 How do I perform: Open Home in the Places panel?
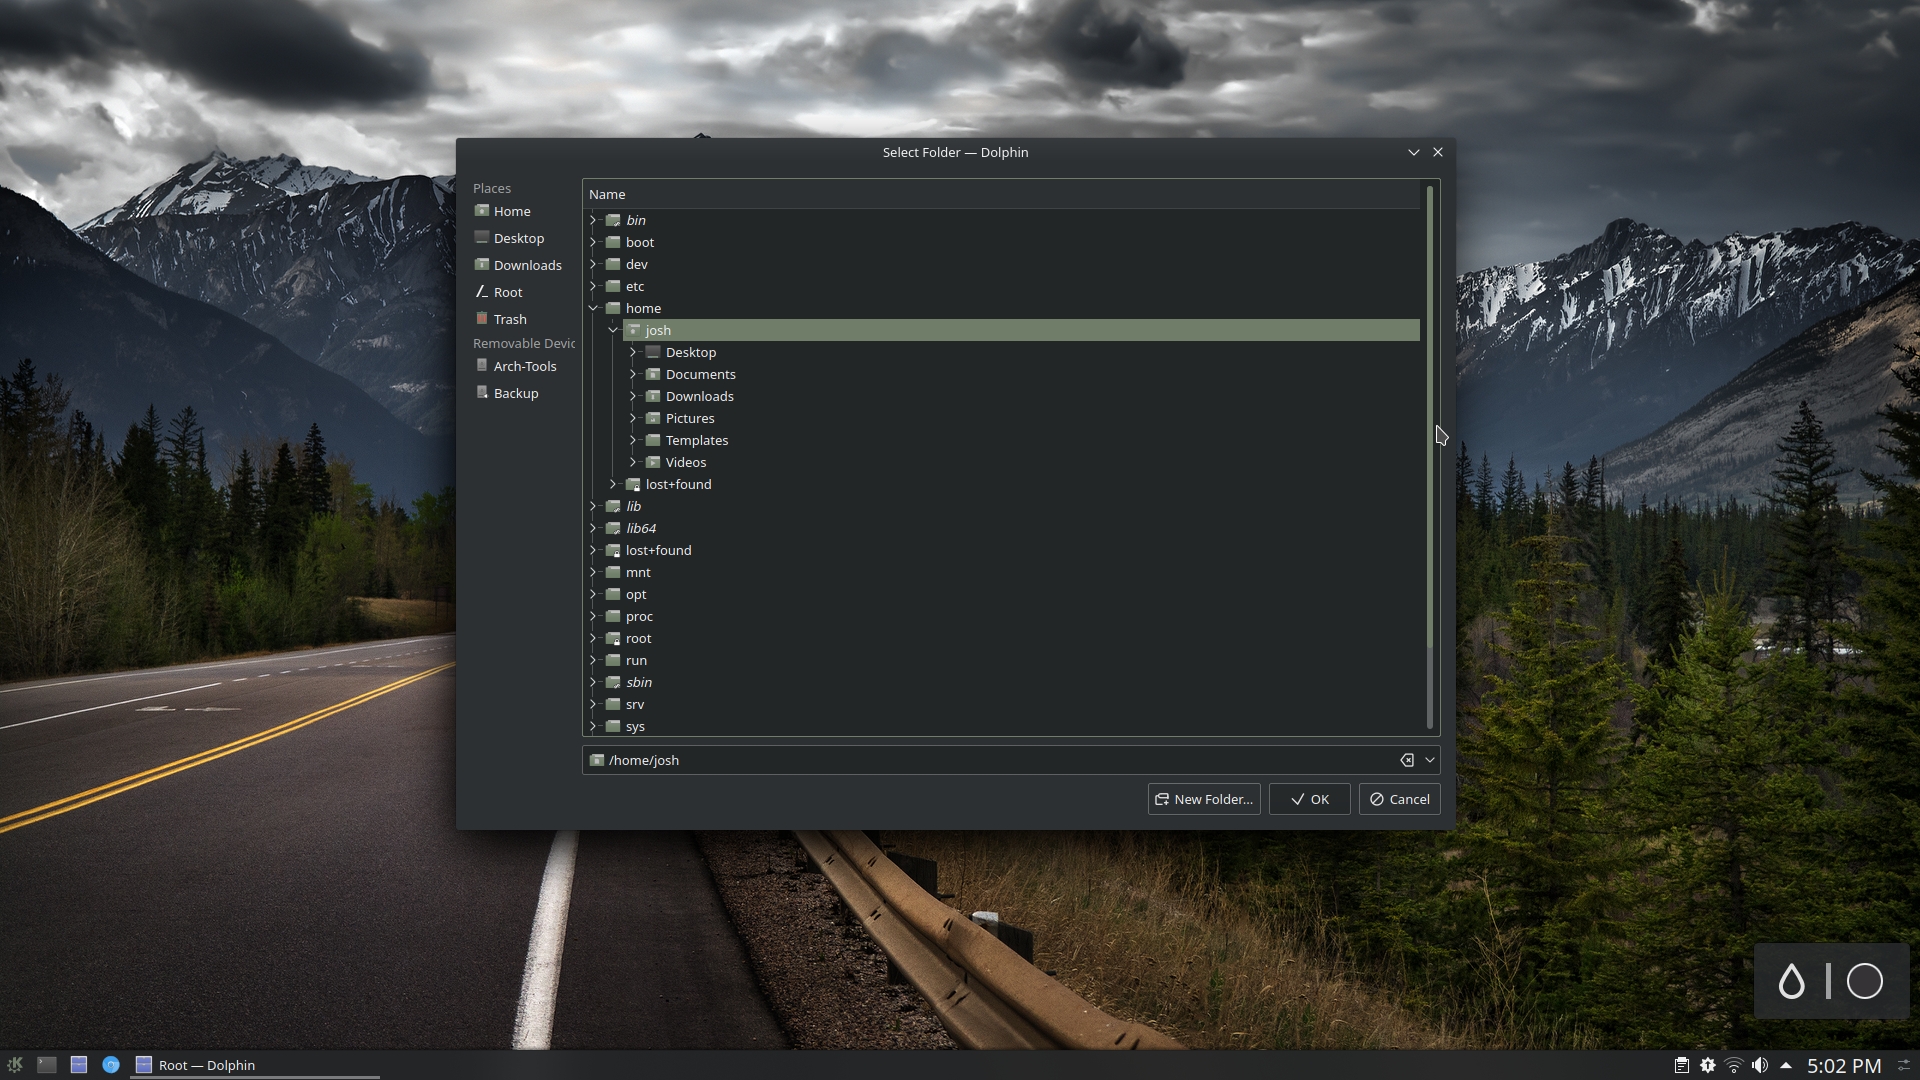pyautogui.click(x=502, y=211)
